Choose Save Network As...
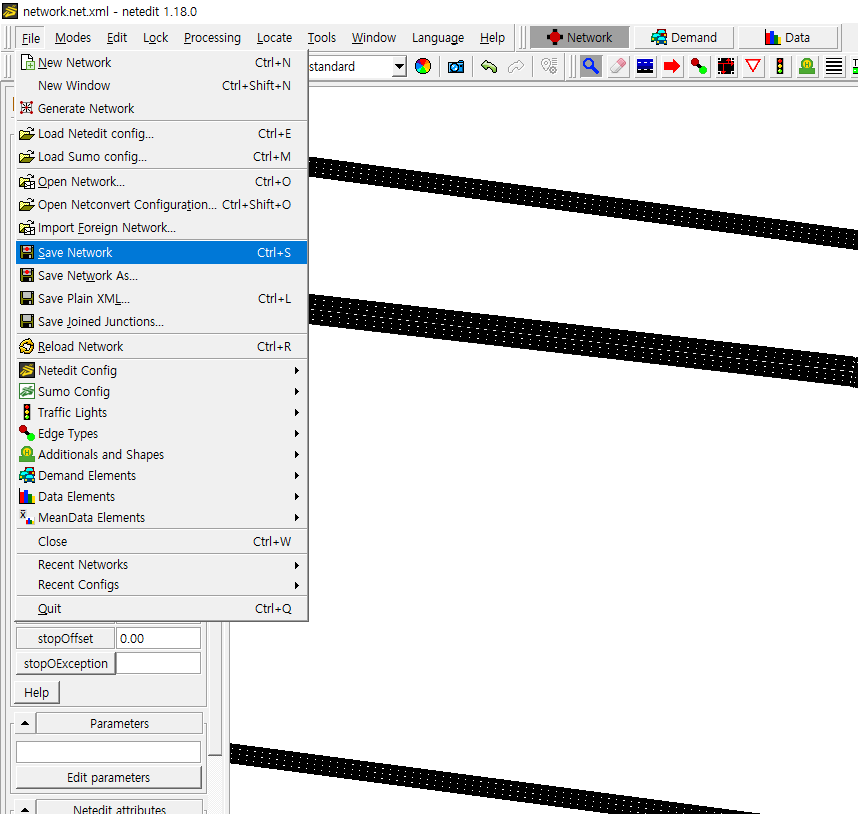This screenshot has width=858, height=814. pyautogui.click(x=162, y=276)
